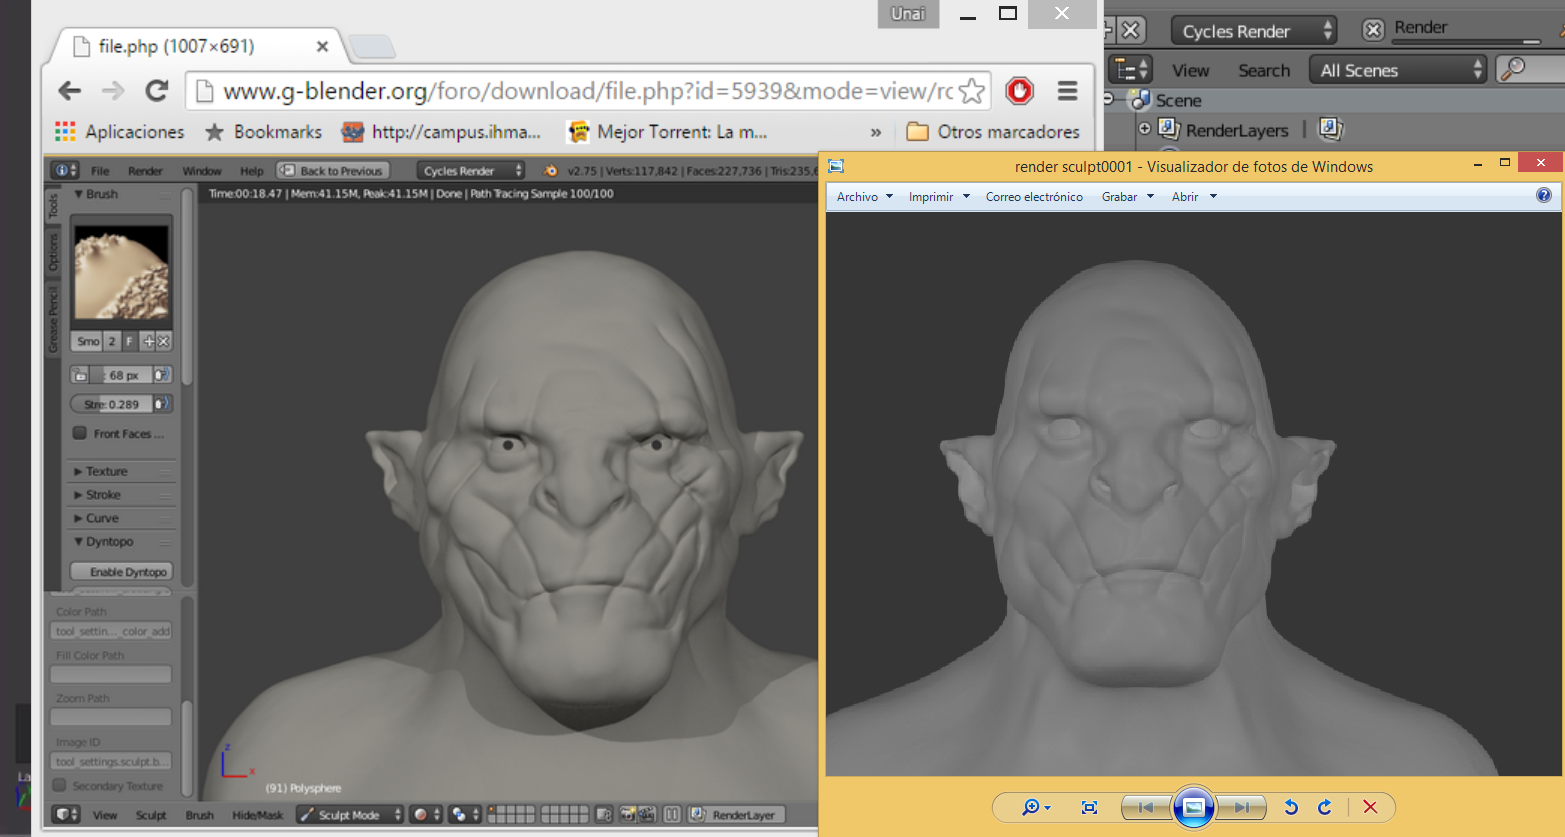This screenshot has width=1565, height=837.
Task: Click the Correo electrónico button
Action: 1034,197
